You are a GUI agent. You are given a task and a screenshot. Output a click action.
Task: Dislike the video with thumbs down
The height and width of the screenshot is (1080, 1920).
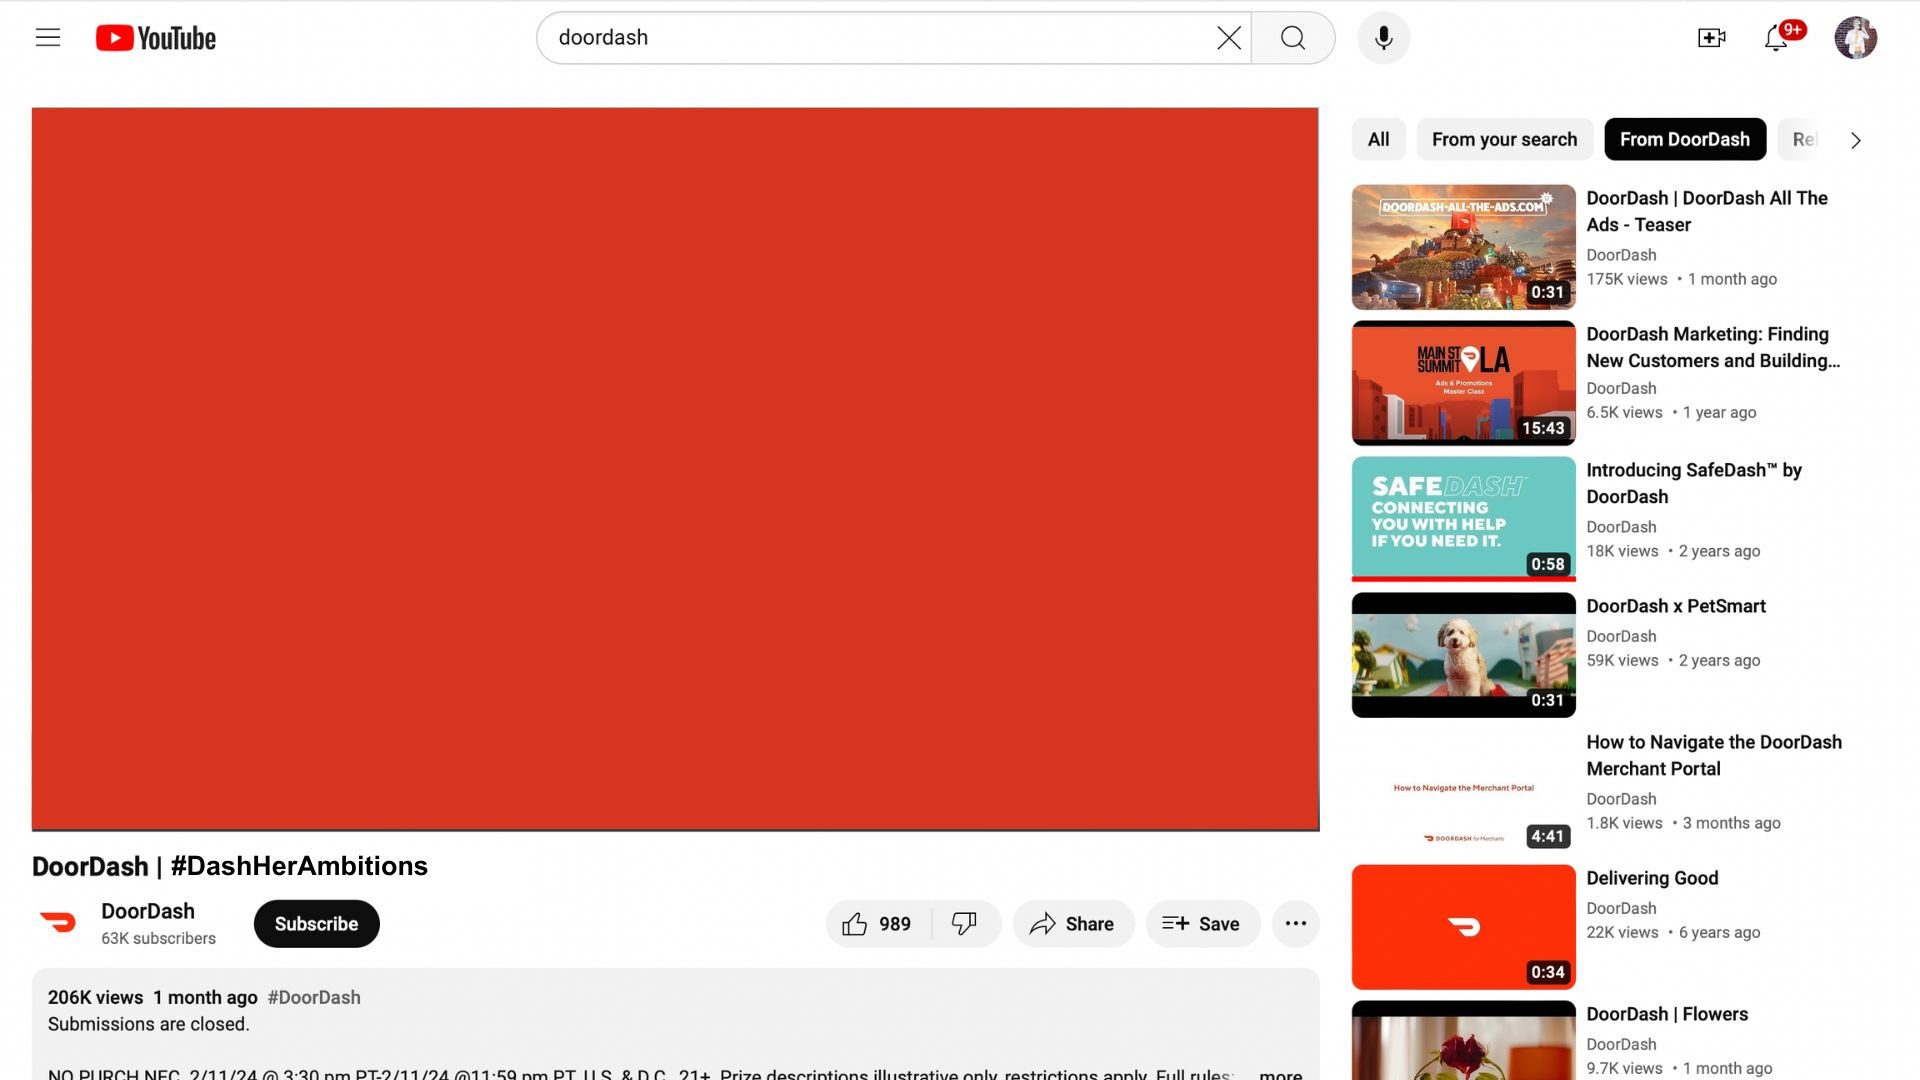(965, 924)
